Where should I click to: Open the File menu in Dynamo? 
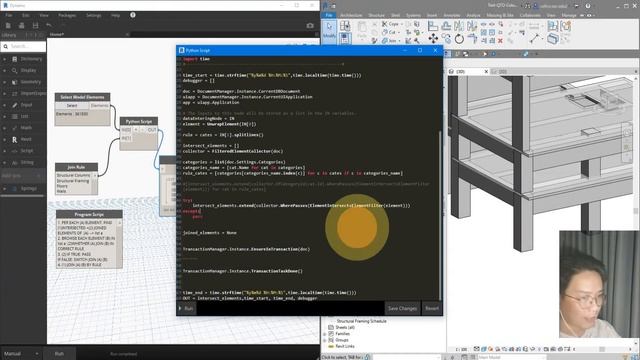(9, 15)
